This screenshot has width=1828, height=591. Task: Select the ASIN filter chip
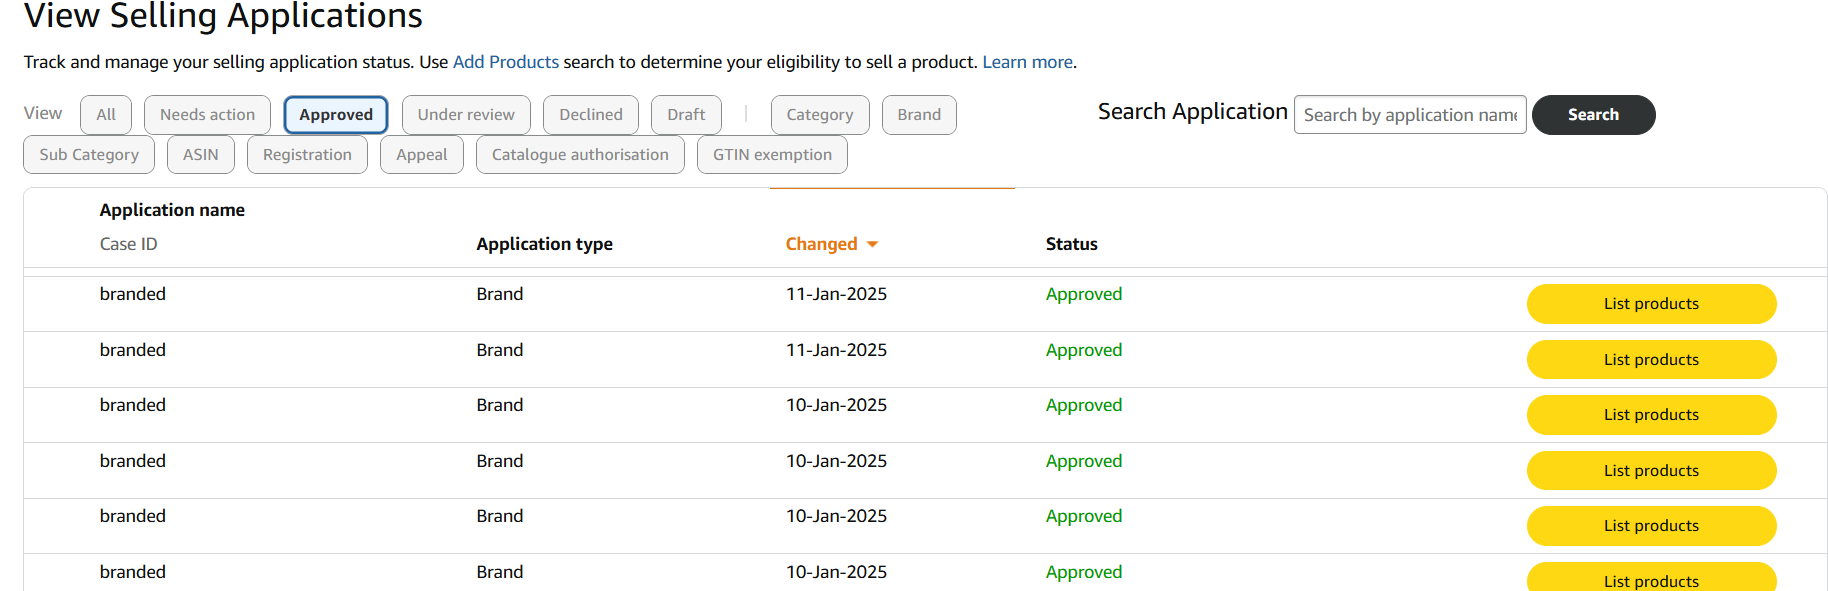(x=201, y=155)
